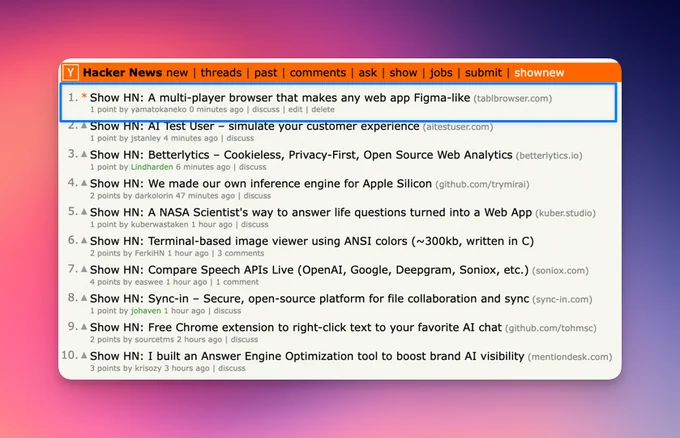Click the 3 hours ago timestamp
The height and width of the screenshot is (438, 680).
[x=186, y=368]
